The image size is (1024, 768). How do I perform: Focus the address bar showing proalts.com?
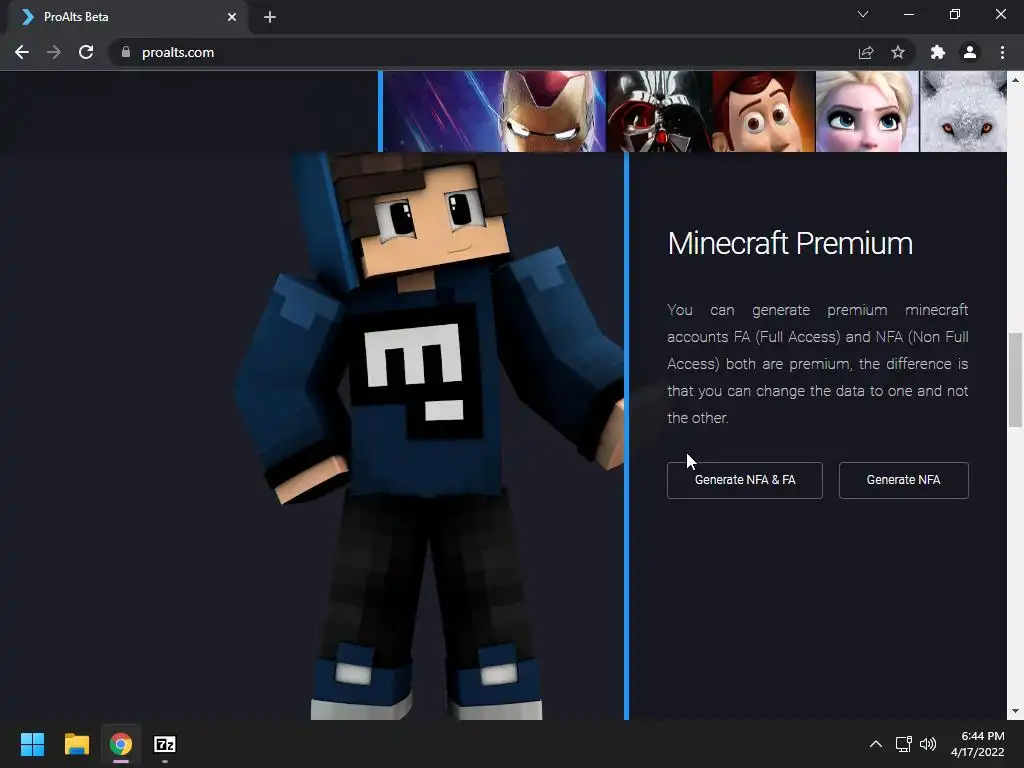point(483,52)
